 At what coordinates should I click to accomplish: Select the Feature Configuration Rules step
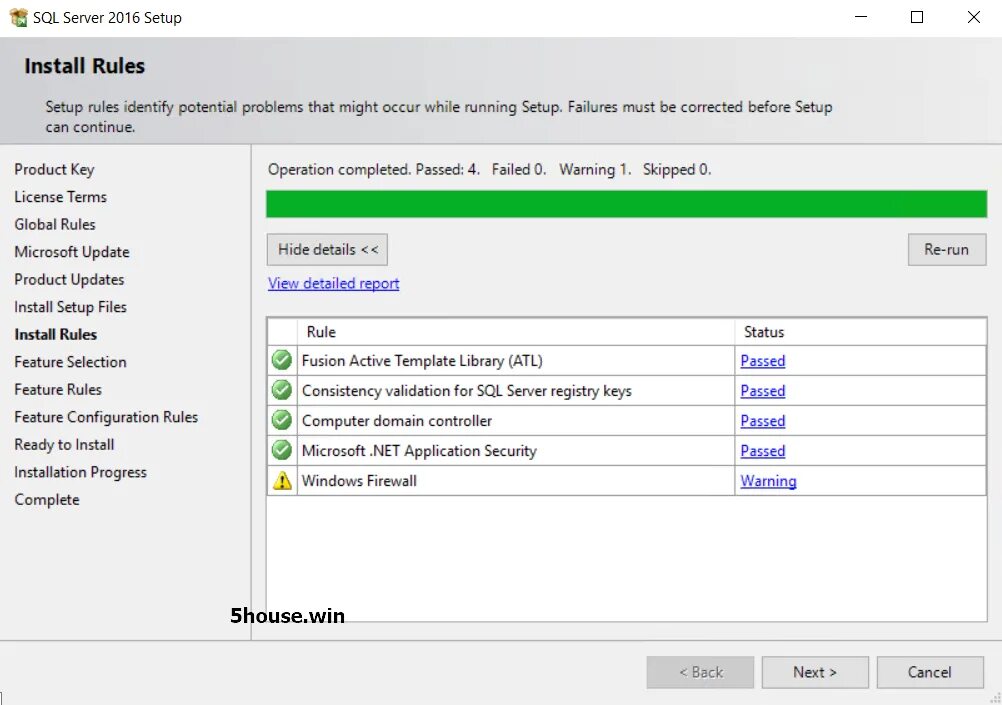106,417
